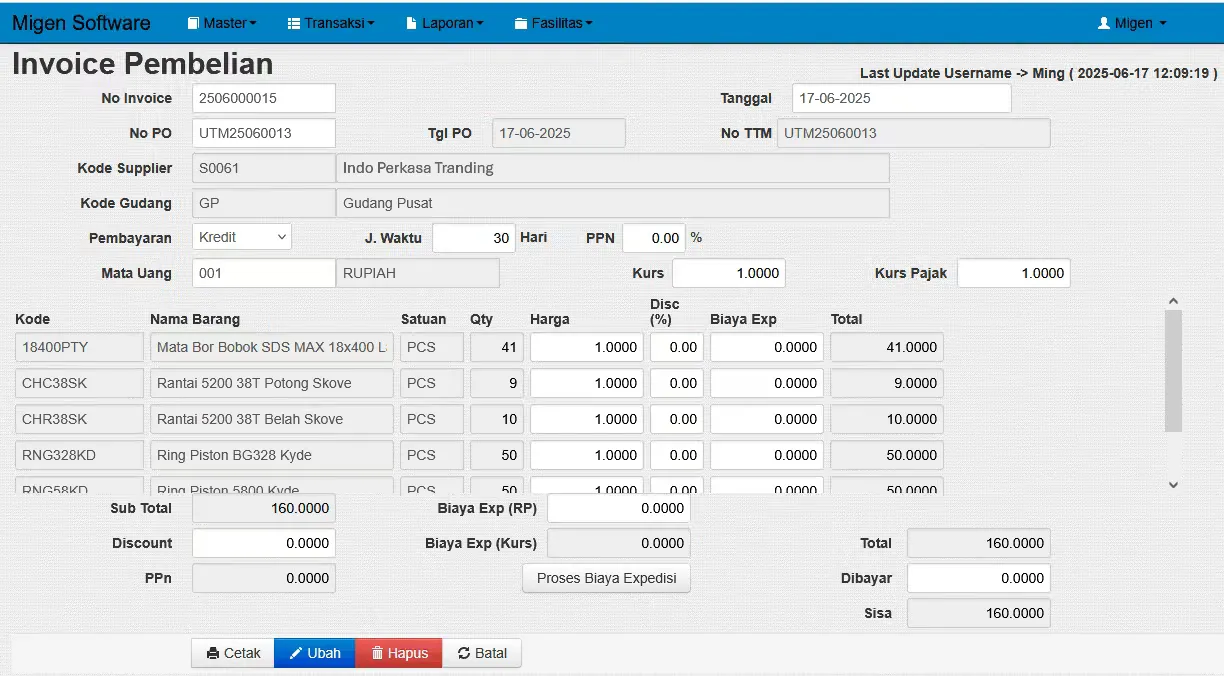
Task: Click item name Mata Bor Bobok SDS MAX
Action: coord(272,347)
